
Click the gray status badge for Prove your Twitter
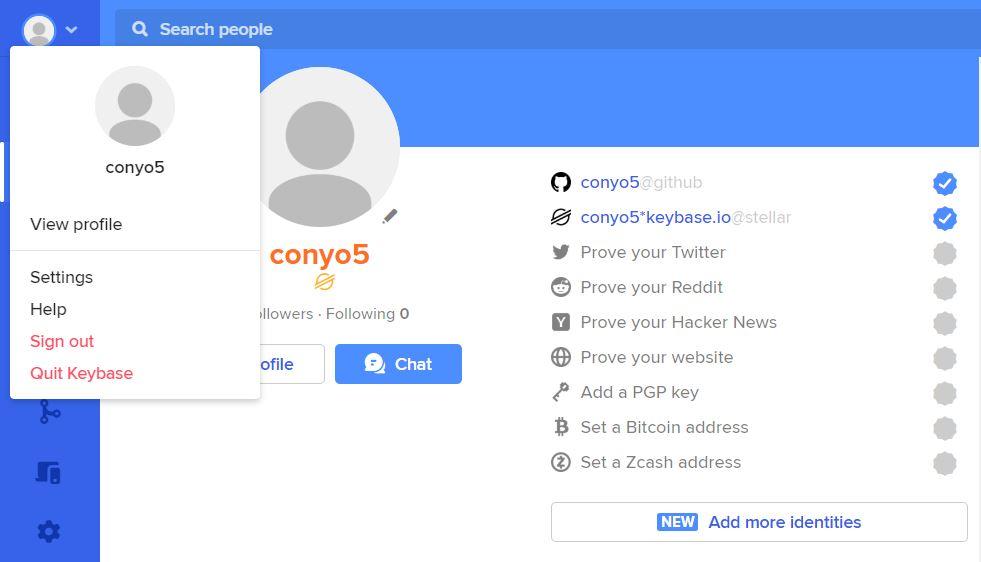(x=944, y=253)
